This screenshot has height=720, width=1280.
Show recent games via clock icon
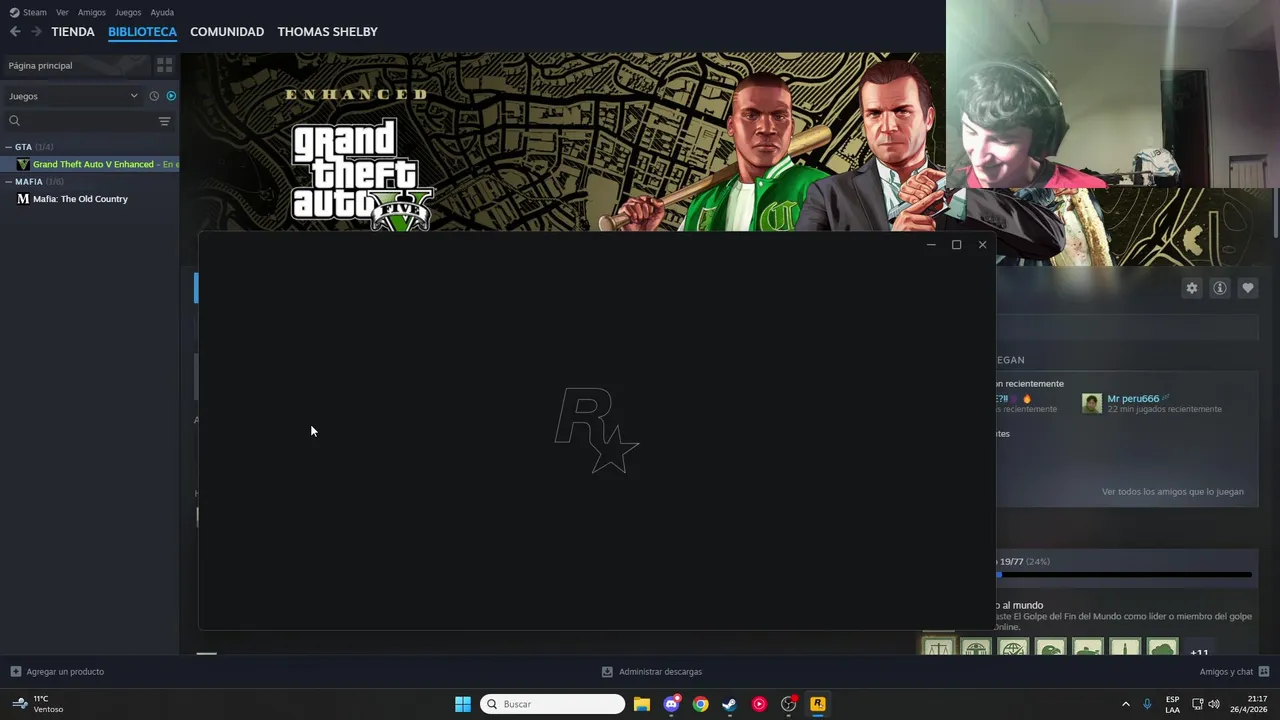[x=154, y=96]
